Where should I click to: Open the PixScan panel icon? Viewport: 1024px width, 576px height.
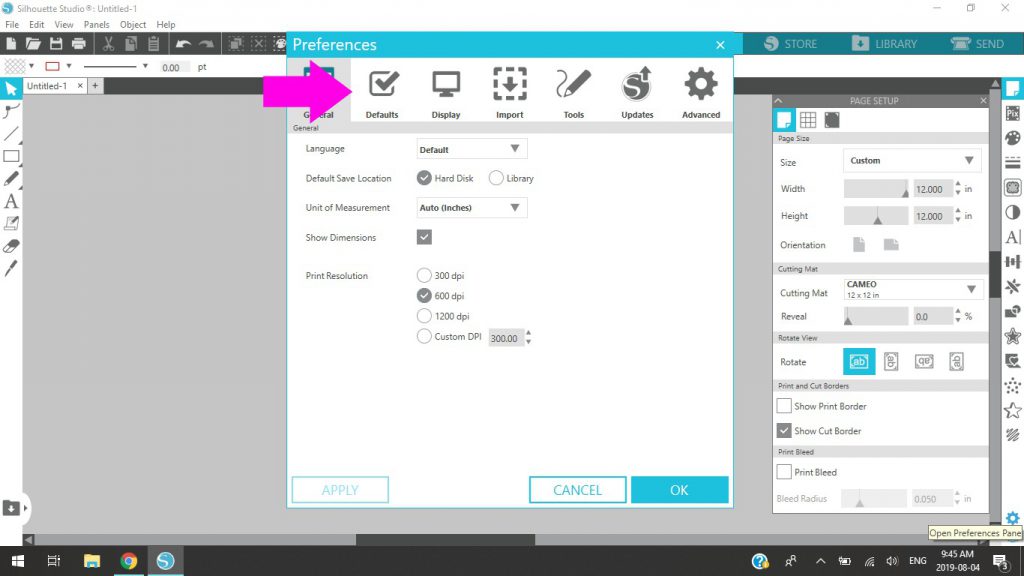pyautogui.click(x=1013, y=113)
